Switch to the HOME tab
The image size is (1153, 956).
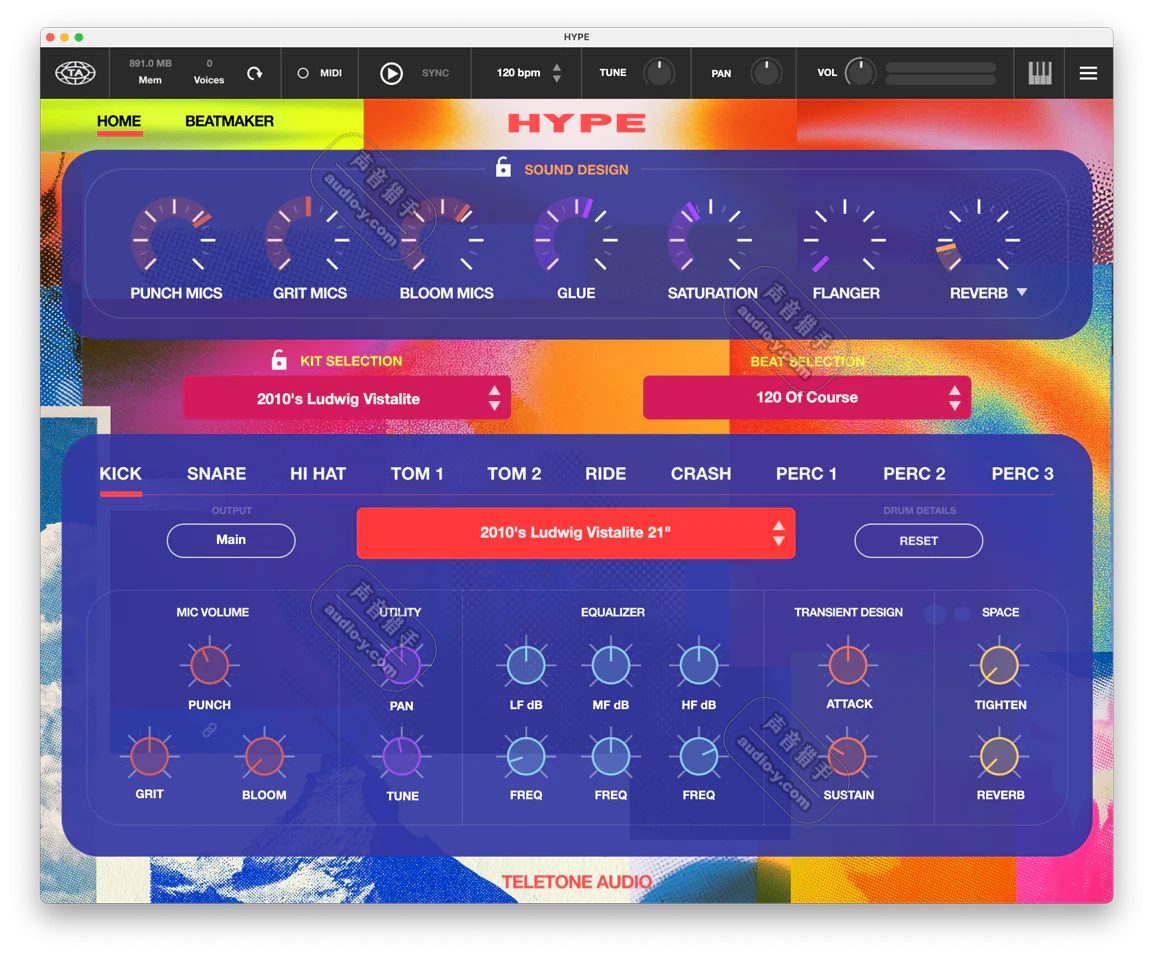point(118,121)
